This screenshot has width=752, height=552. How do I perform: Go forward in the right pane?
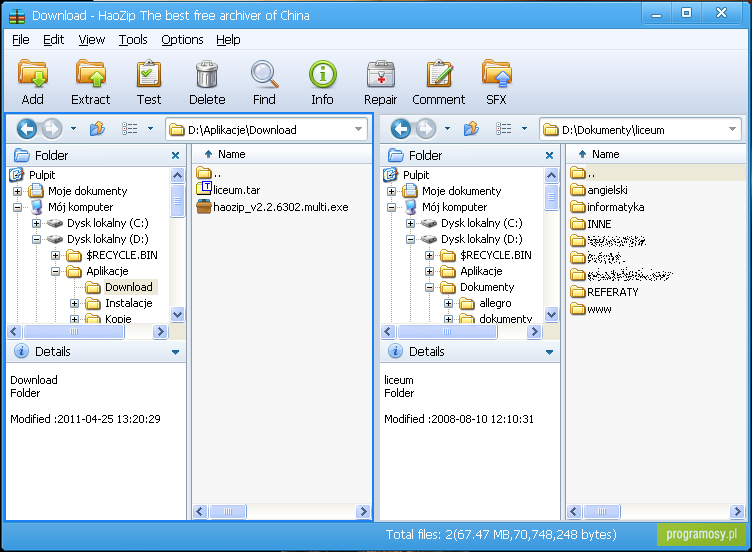(426, 129)
